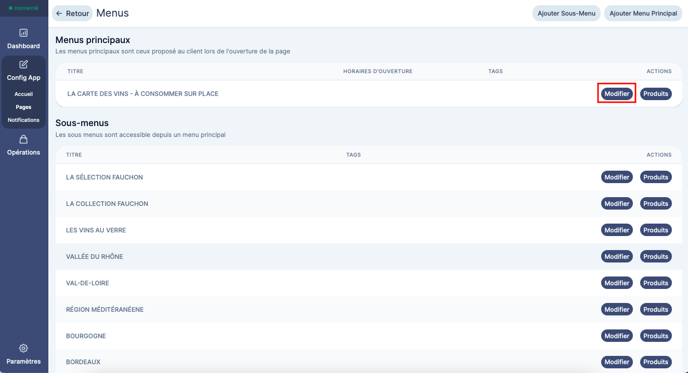Modify Les Vins au Verre sub-menu
Viewport: 688px width, 373px height.
616,230
